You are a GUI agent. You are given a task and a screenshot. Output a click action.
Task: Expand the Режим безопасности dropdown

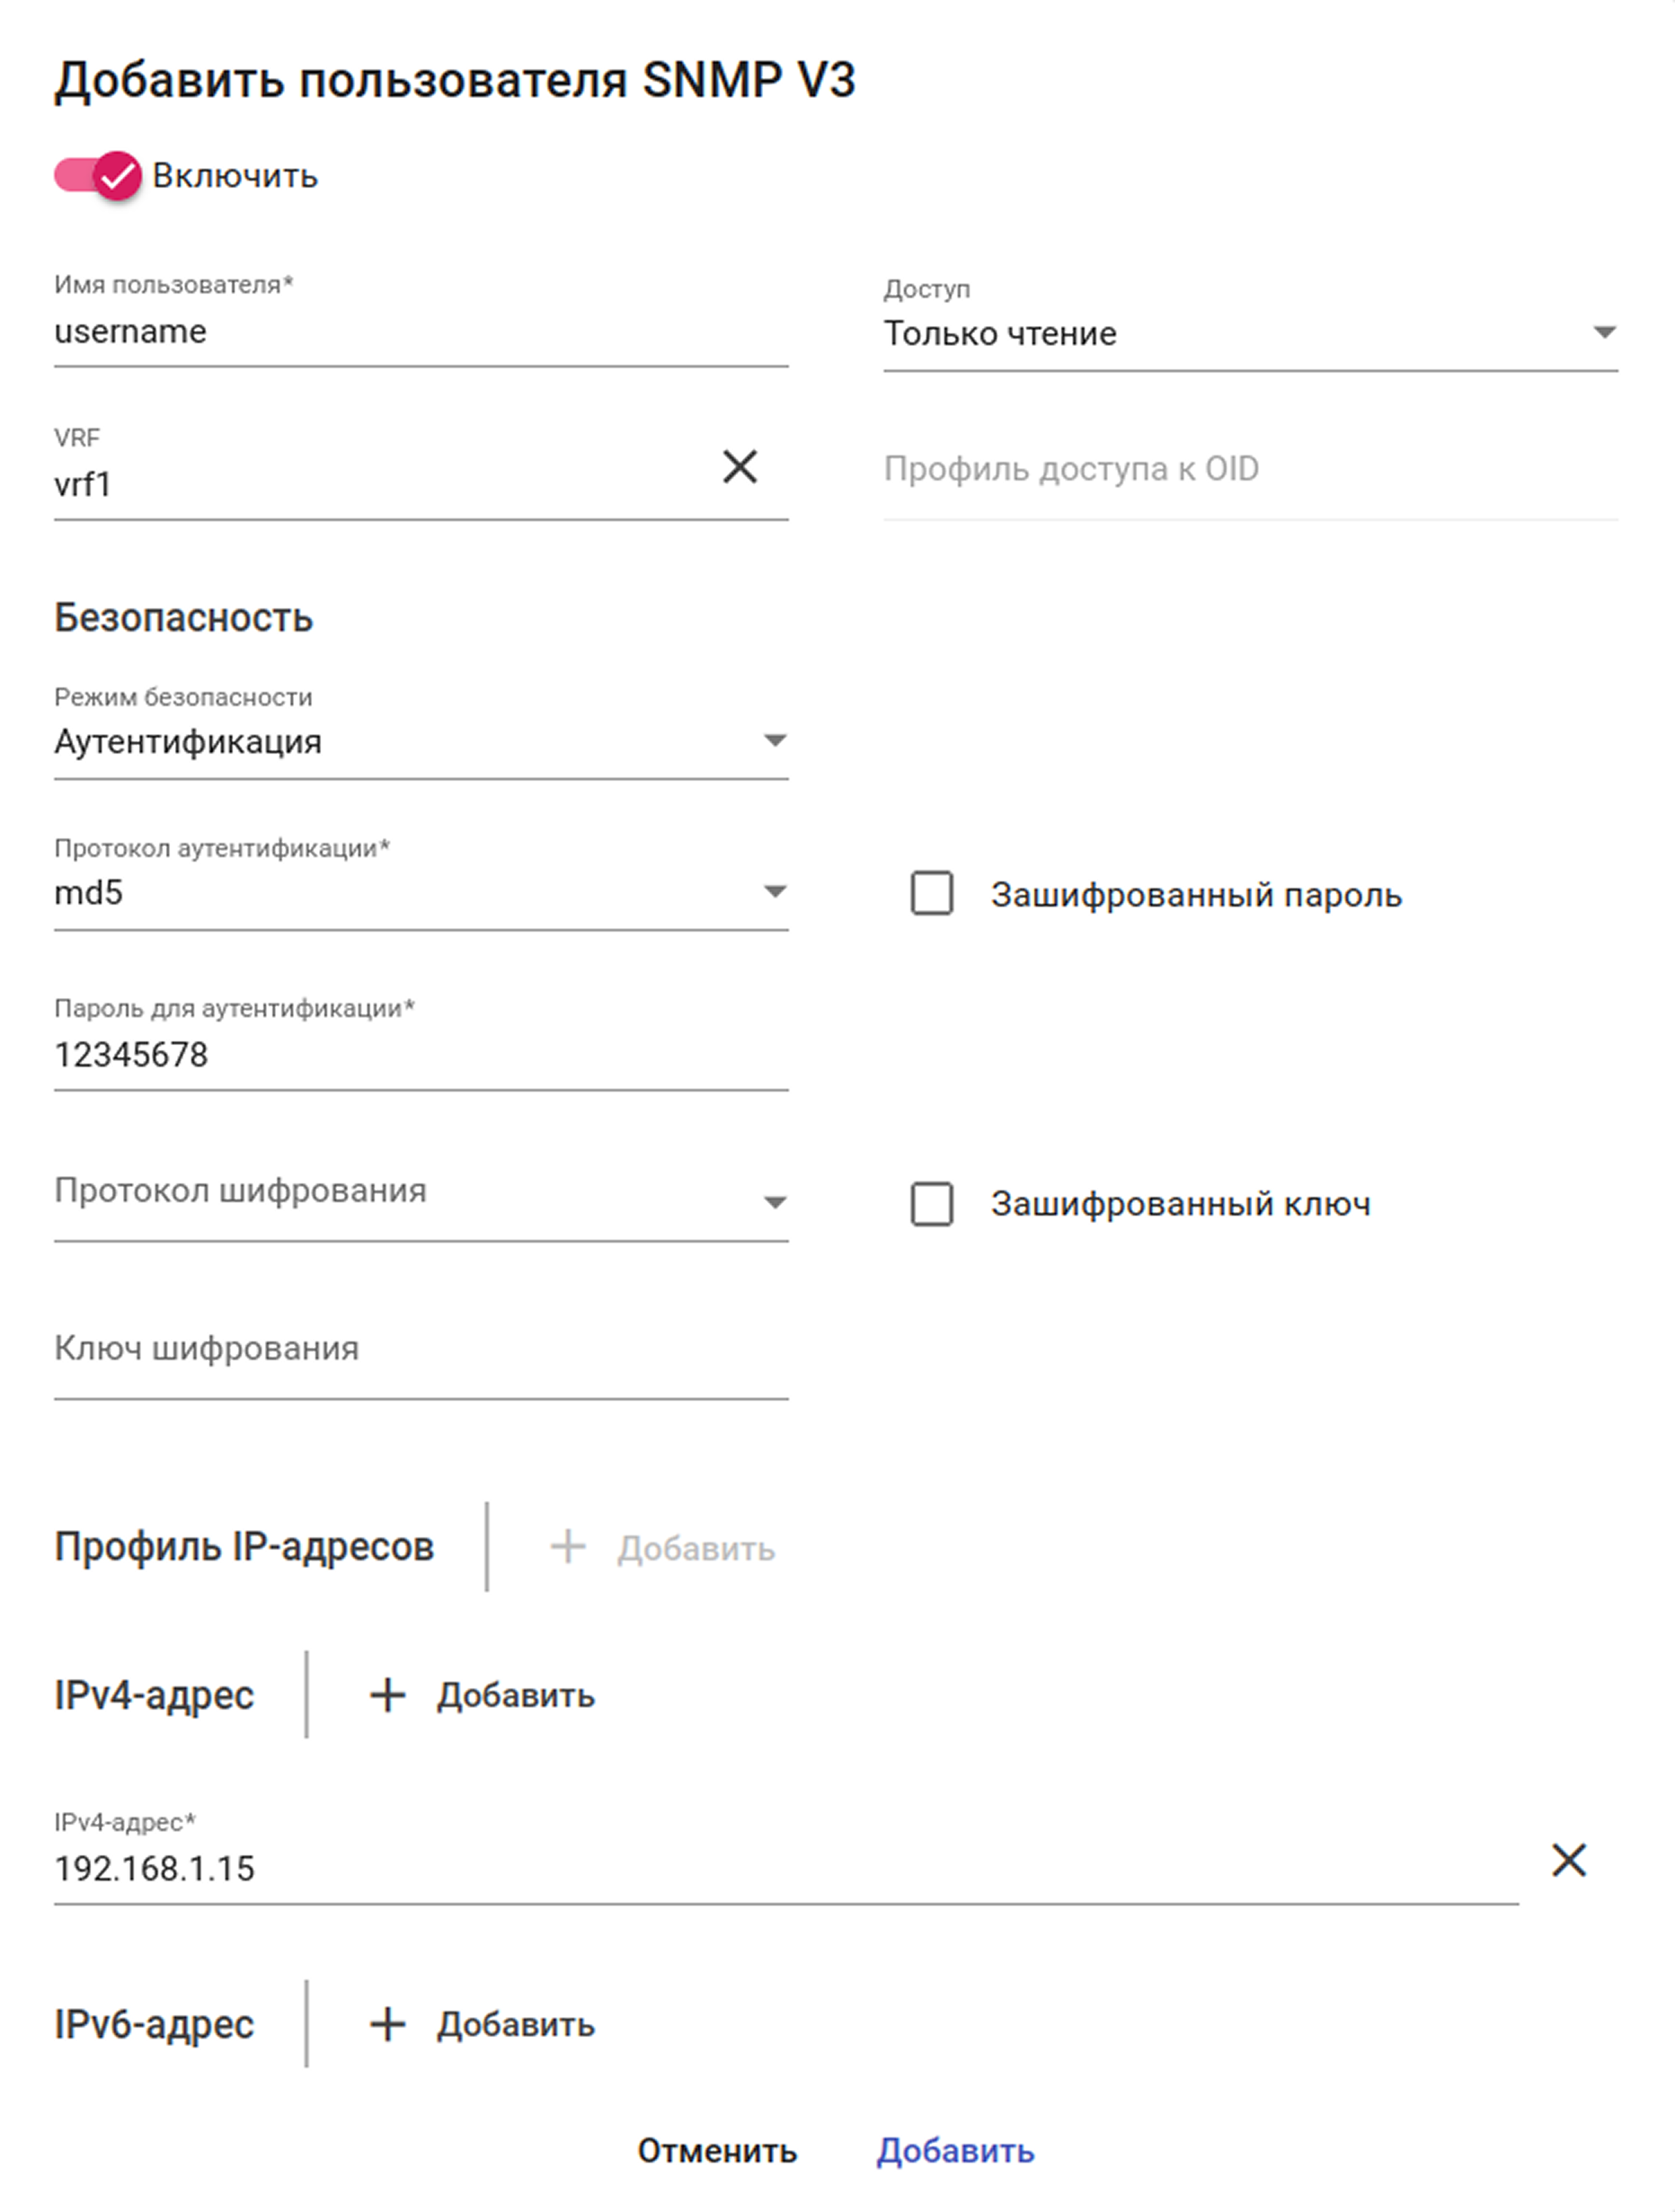[420, 741]
